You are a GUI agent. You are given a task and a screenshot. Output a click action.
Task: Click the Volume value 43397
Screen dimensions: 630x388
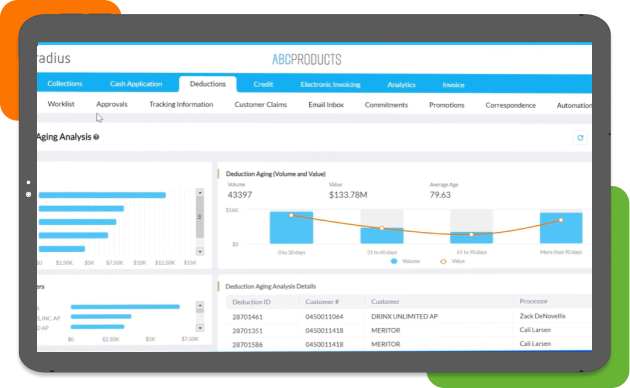coord(240,195)
